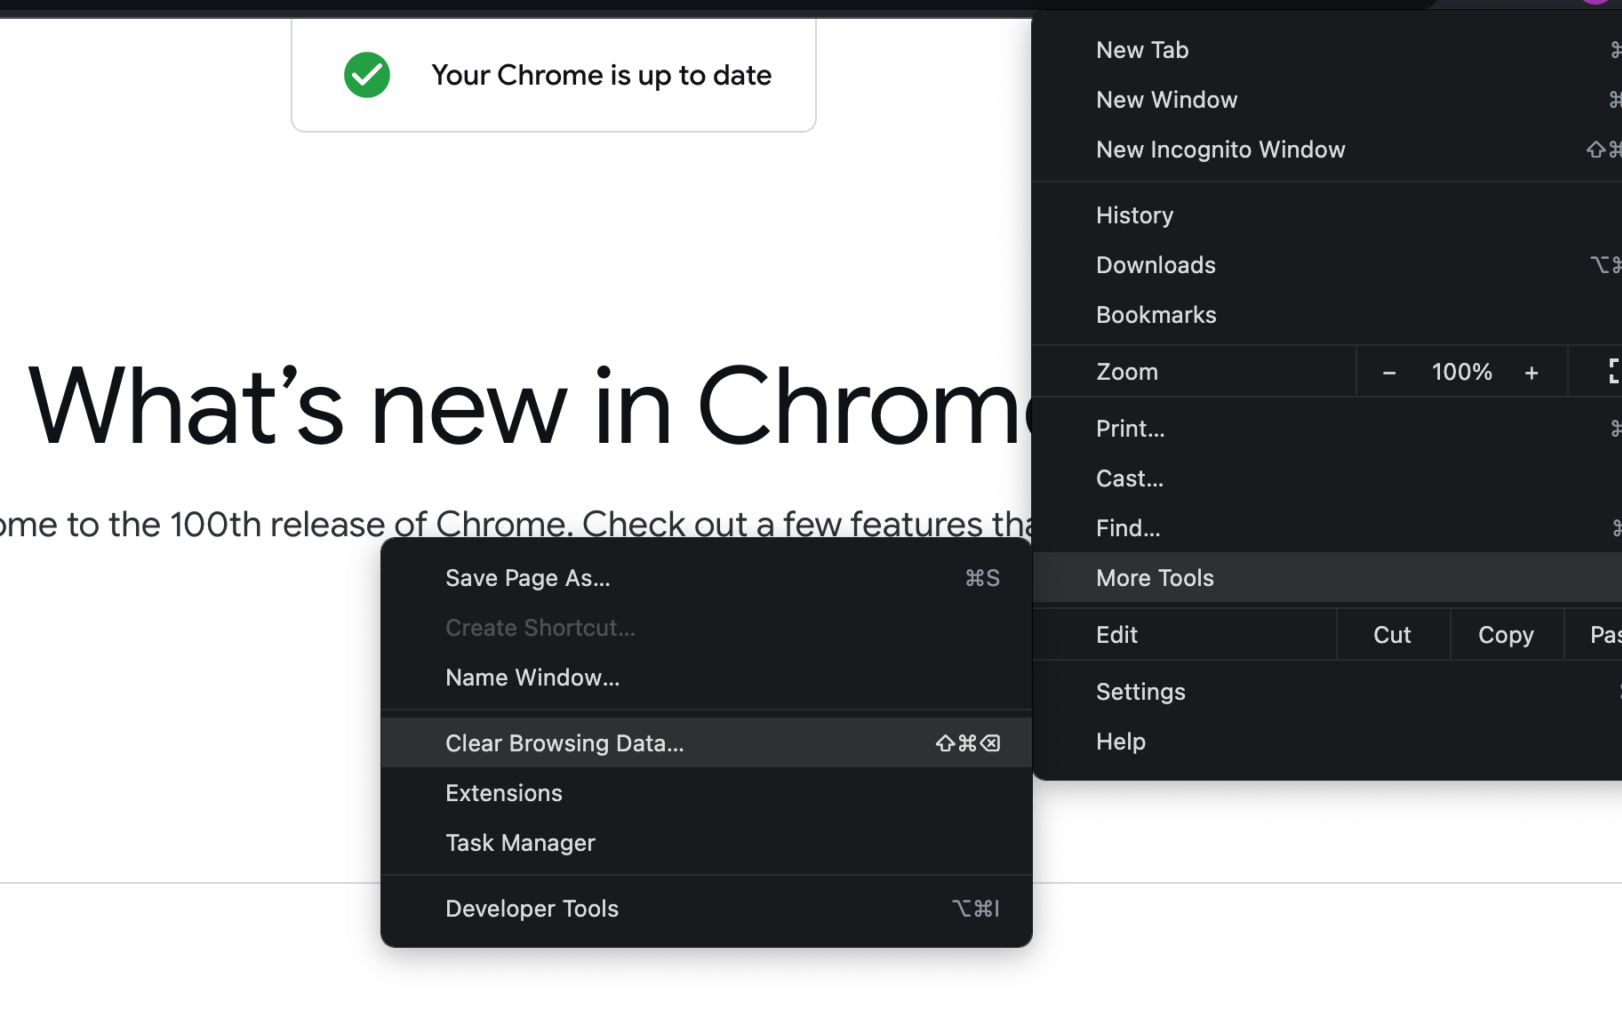Select Cast... menu entry
The image size is (1622, 1014).
click(x=1327, y=478)
